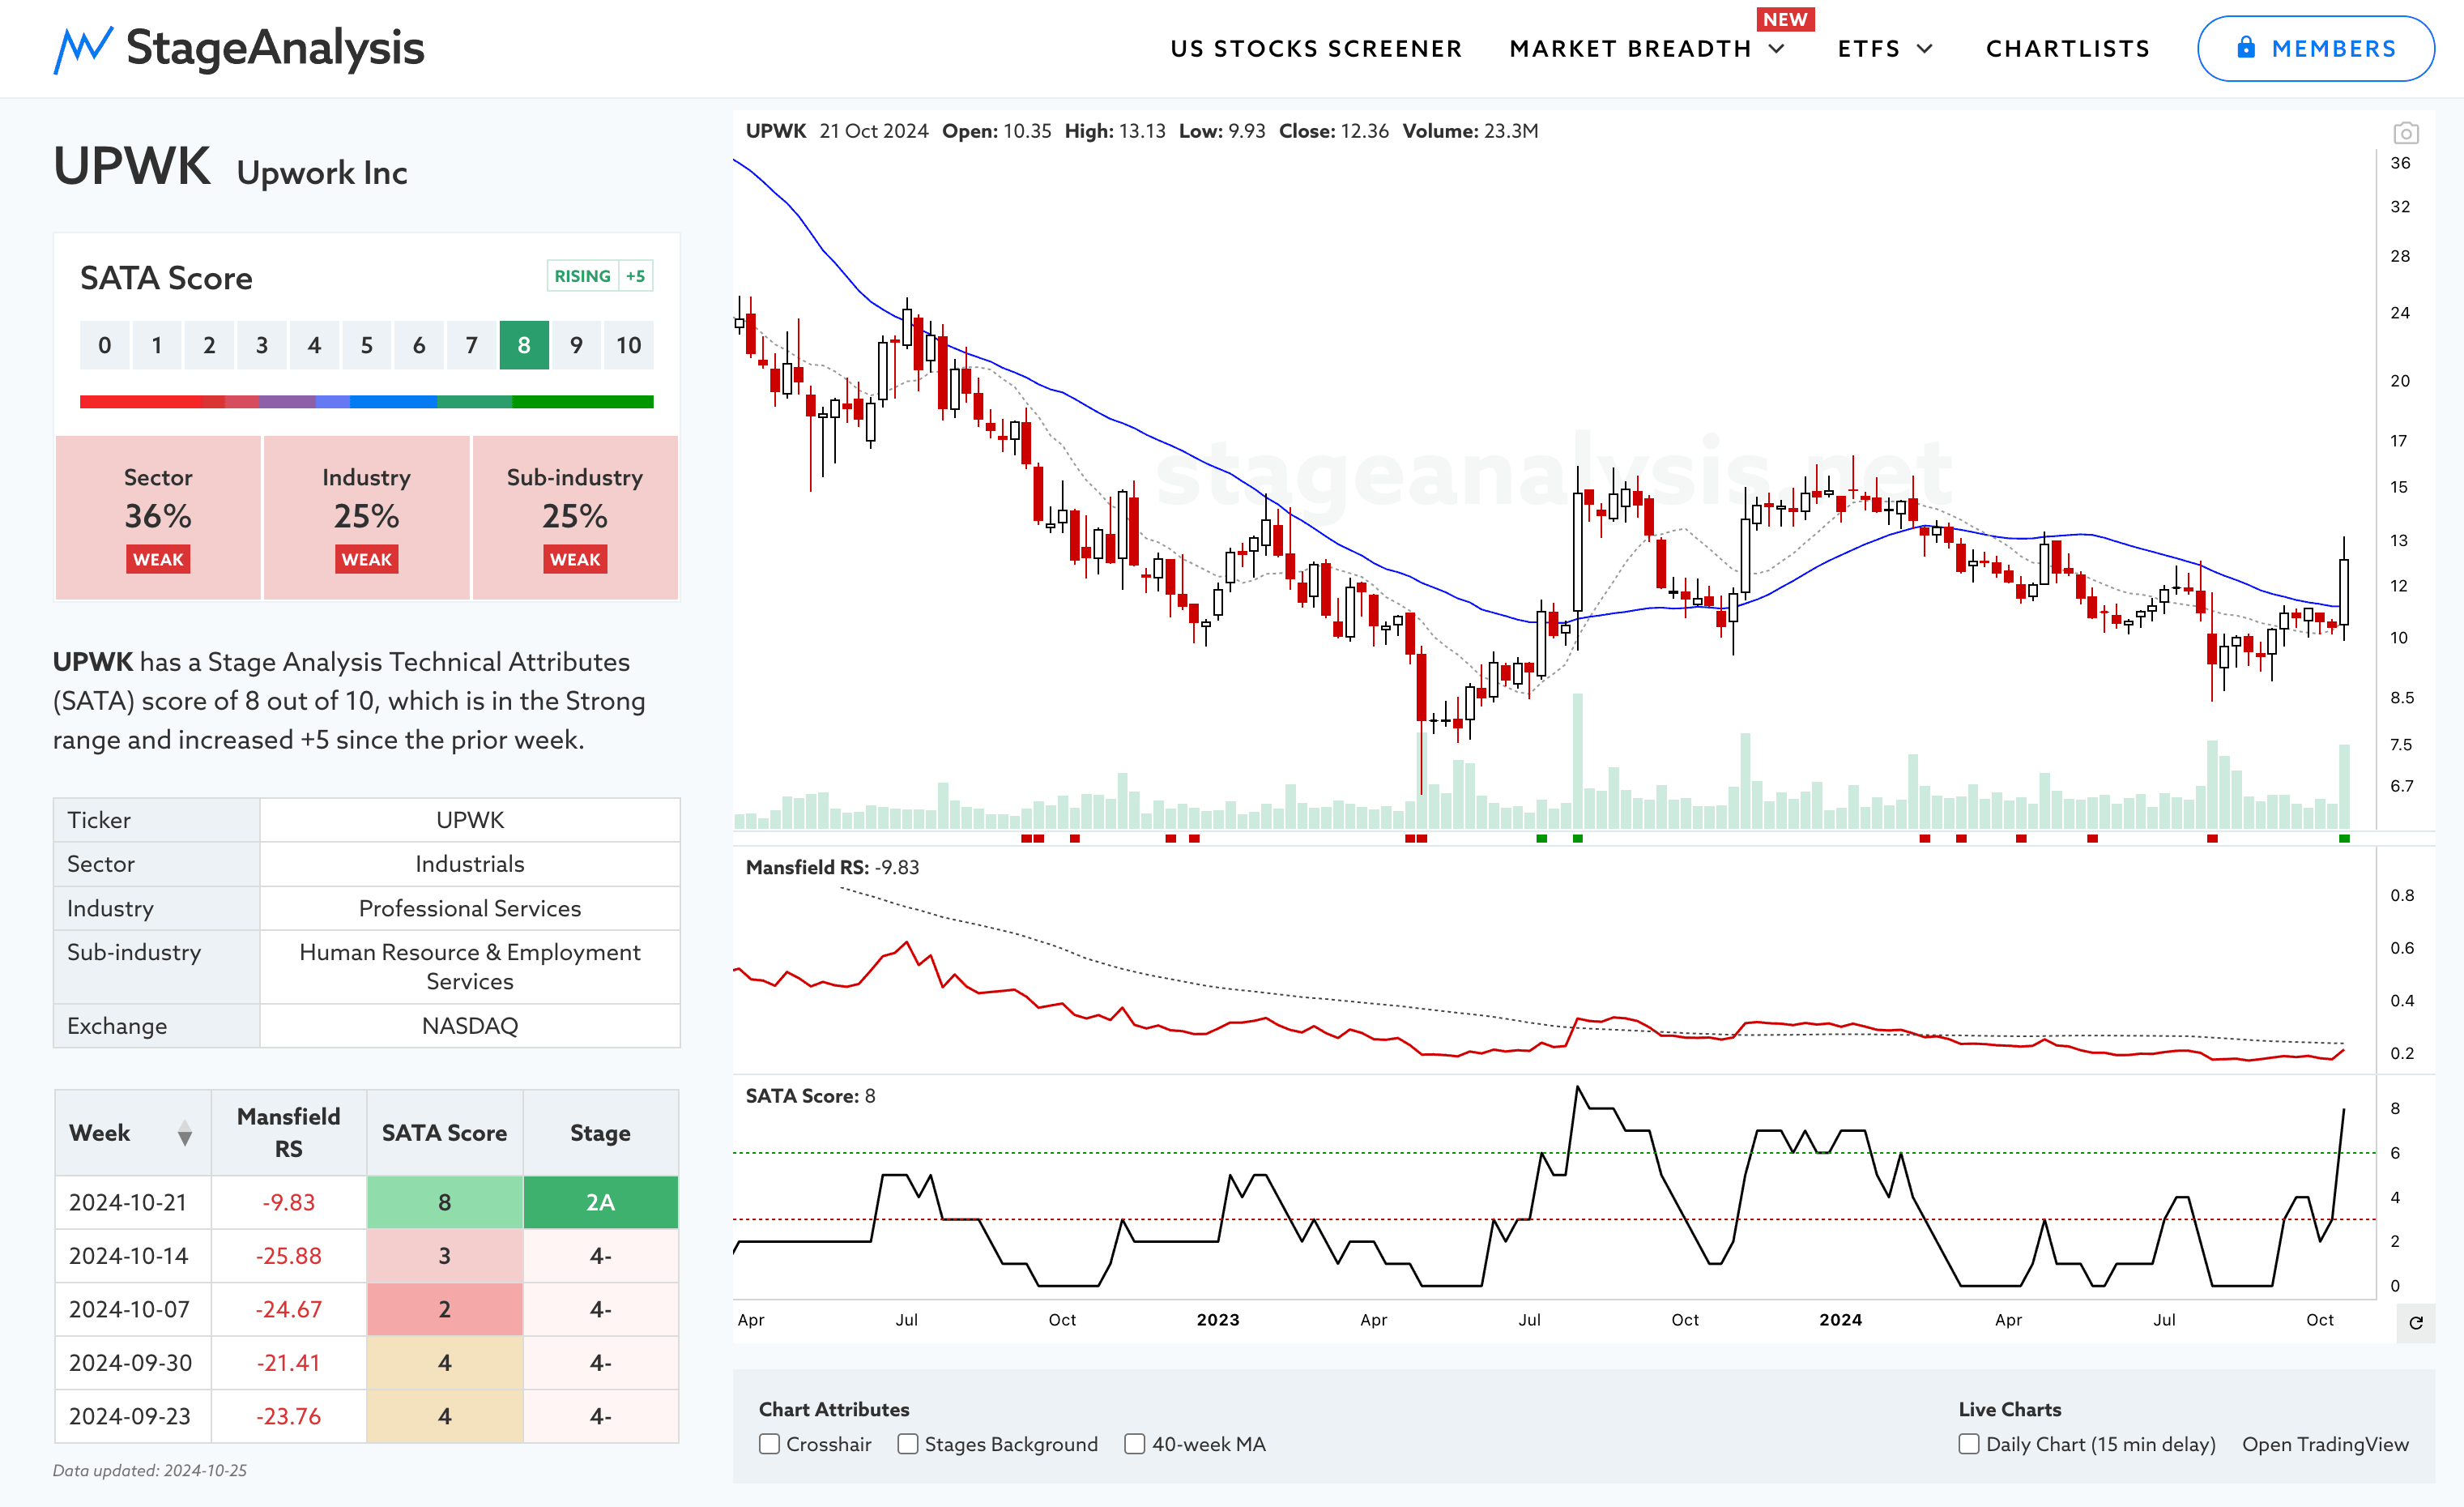The height and width of the screenshot is (1507, 2464).
Task: Toggle the Stages Background checkbox
Action: [907, 1443]
